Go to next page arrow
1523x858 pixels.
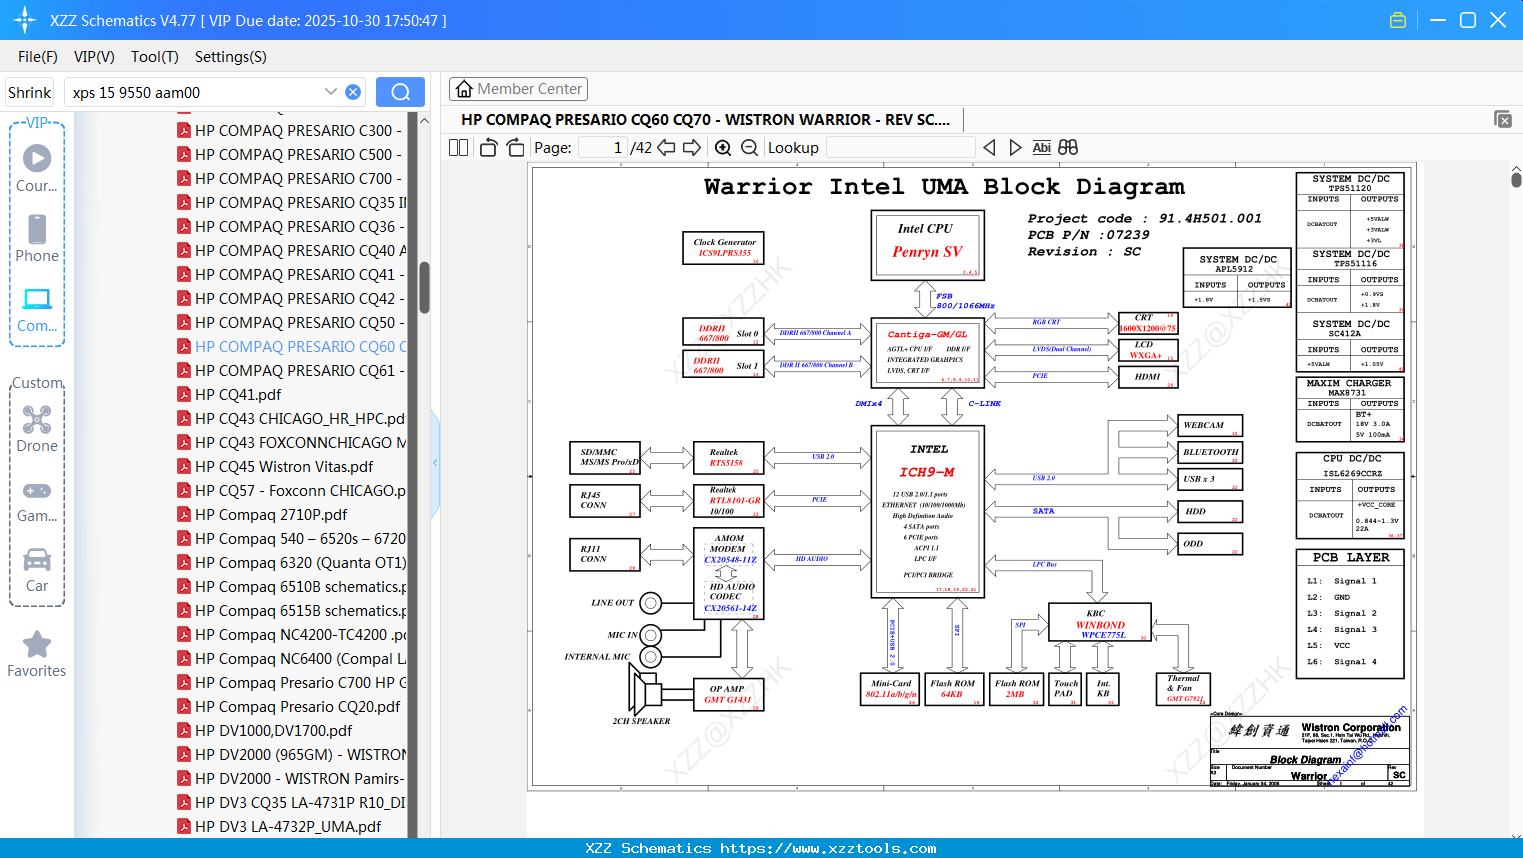click(692, 147)
